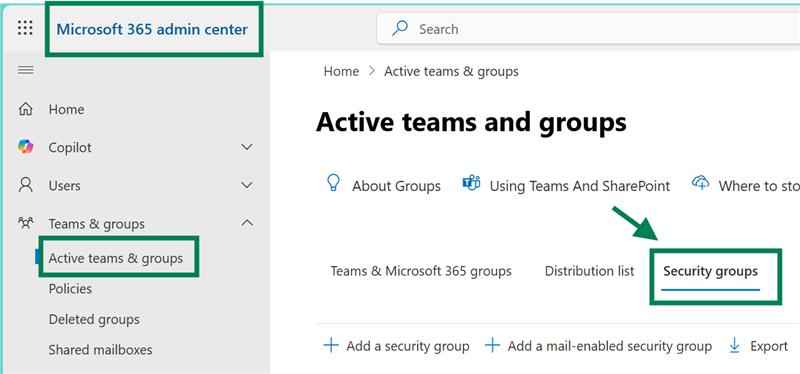The image size is (800, 374).
Task: Open Policies in the sidebar
Action: [x=70, y=289]
